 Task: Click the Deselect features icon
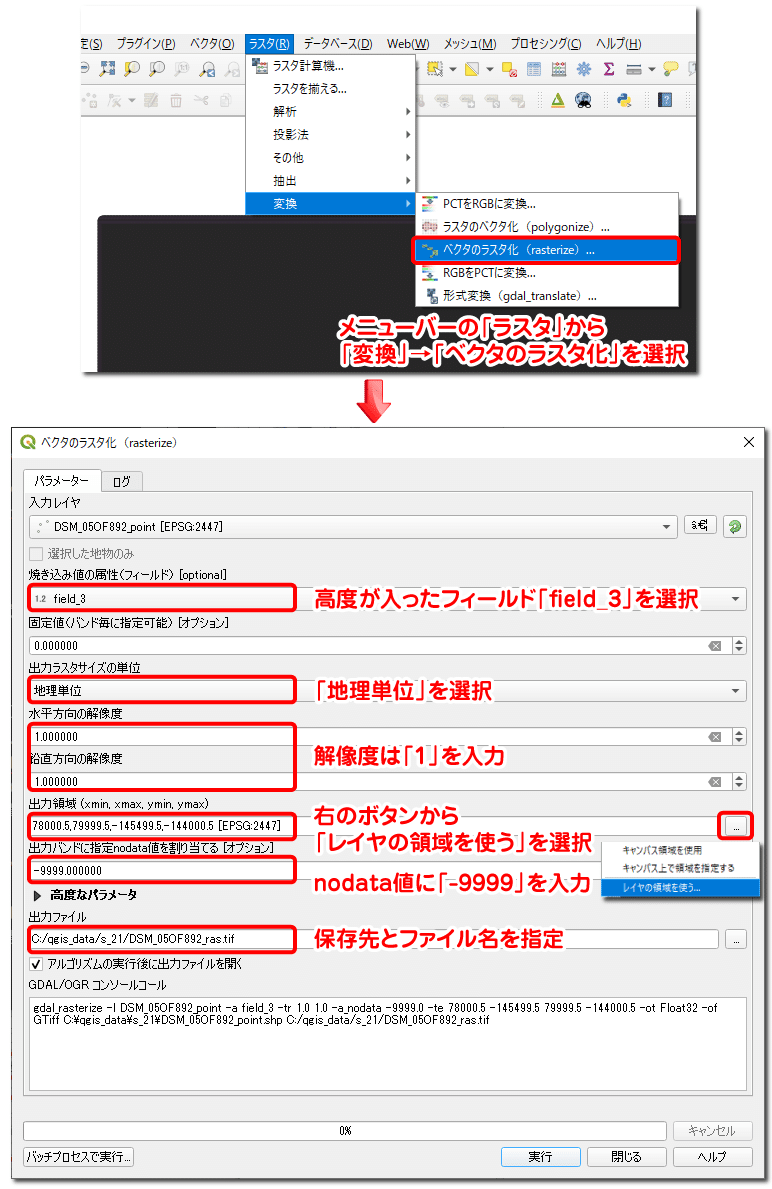pyautogui.click(x=510, y=70)
